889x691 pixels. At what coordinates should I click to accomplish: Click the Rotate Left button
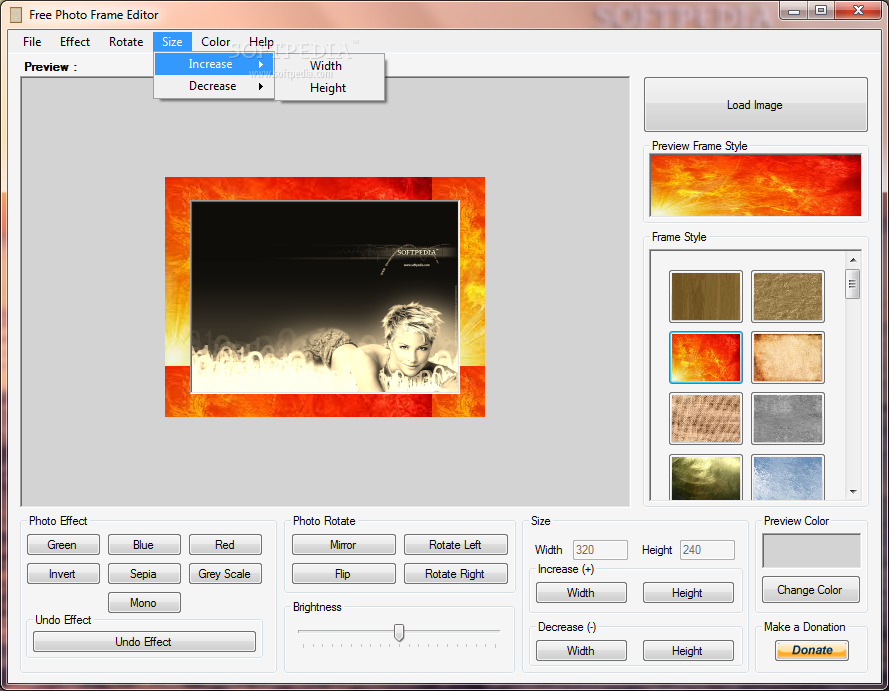point(455,545)
